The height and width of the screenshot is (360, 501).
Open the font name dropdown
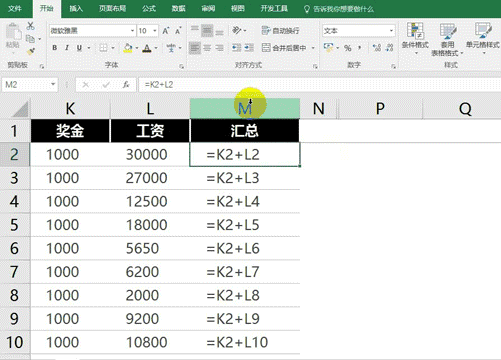coord(132,31)
